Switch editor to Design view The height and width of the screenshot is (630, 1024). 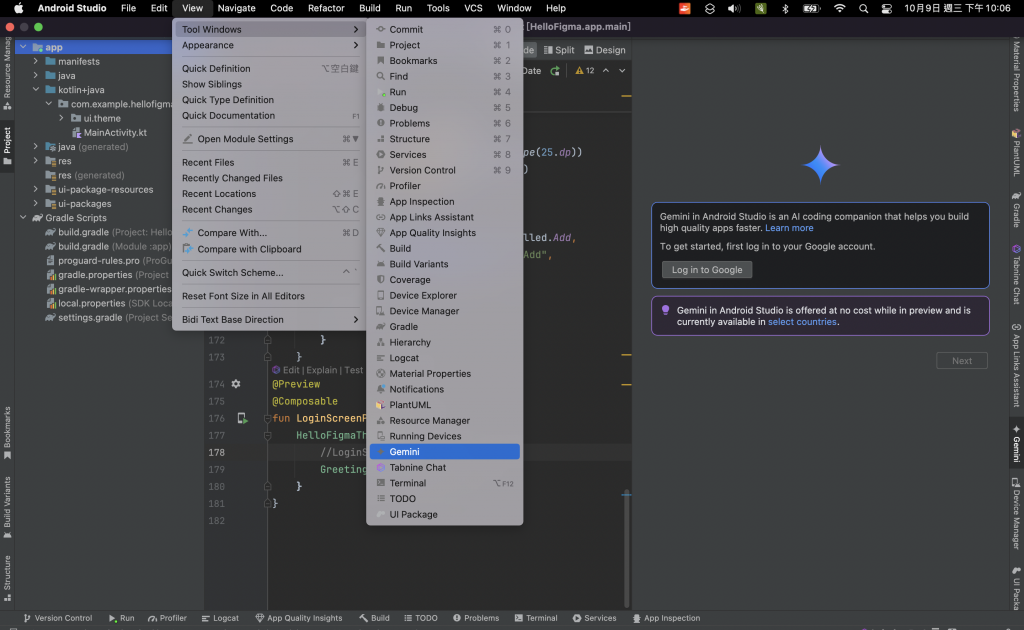tap(605, 50)
